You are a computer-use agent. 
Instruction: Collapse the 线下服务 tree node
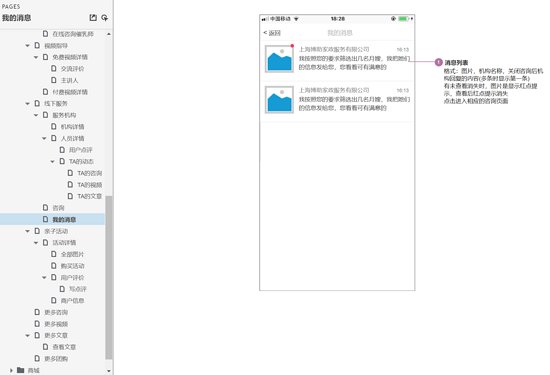(x=28, y=103)
